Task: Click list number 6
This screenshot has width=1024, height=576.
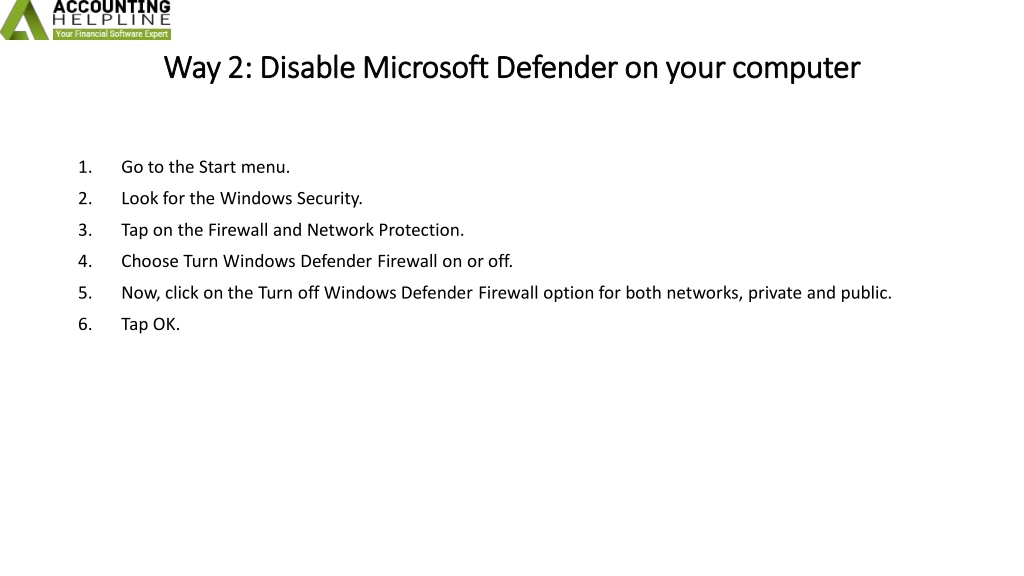Action: tap(84, 324)
